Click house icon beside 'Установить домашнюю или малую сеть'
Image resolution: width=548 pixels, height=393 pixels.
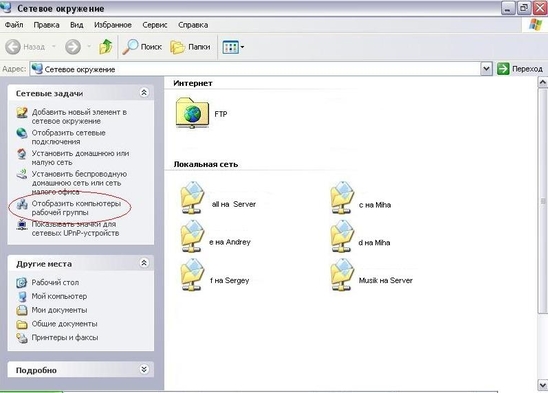click(22, 154)
